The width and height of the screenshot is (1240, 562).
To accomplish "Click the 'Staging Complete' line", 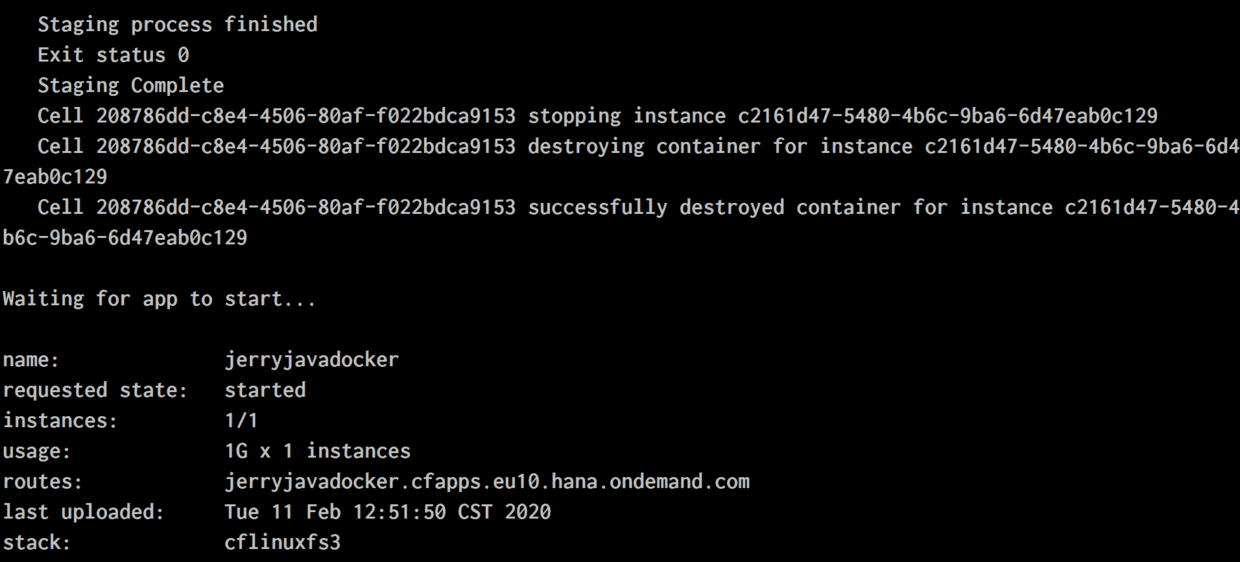I will point(130,86).
